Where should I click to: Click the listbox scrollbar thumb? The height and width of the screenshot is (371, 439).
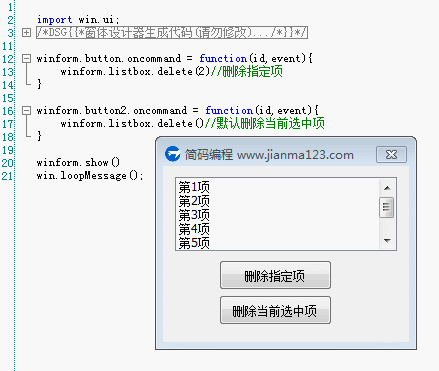(387, 207)
